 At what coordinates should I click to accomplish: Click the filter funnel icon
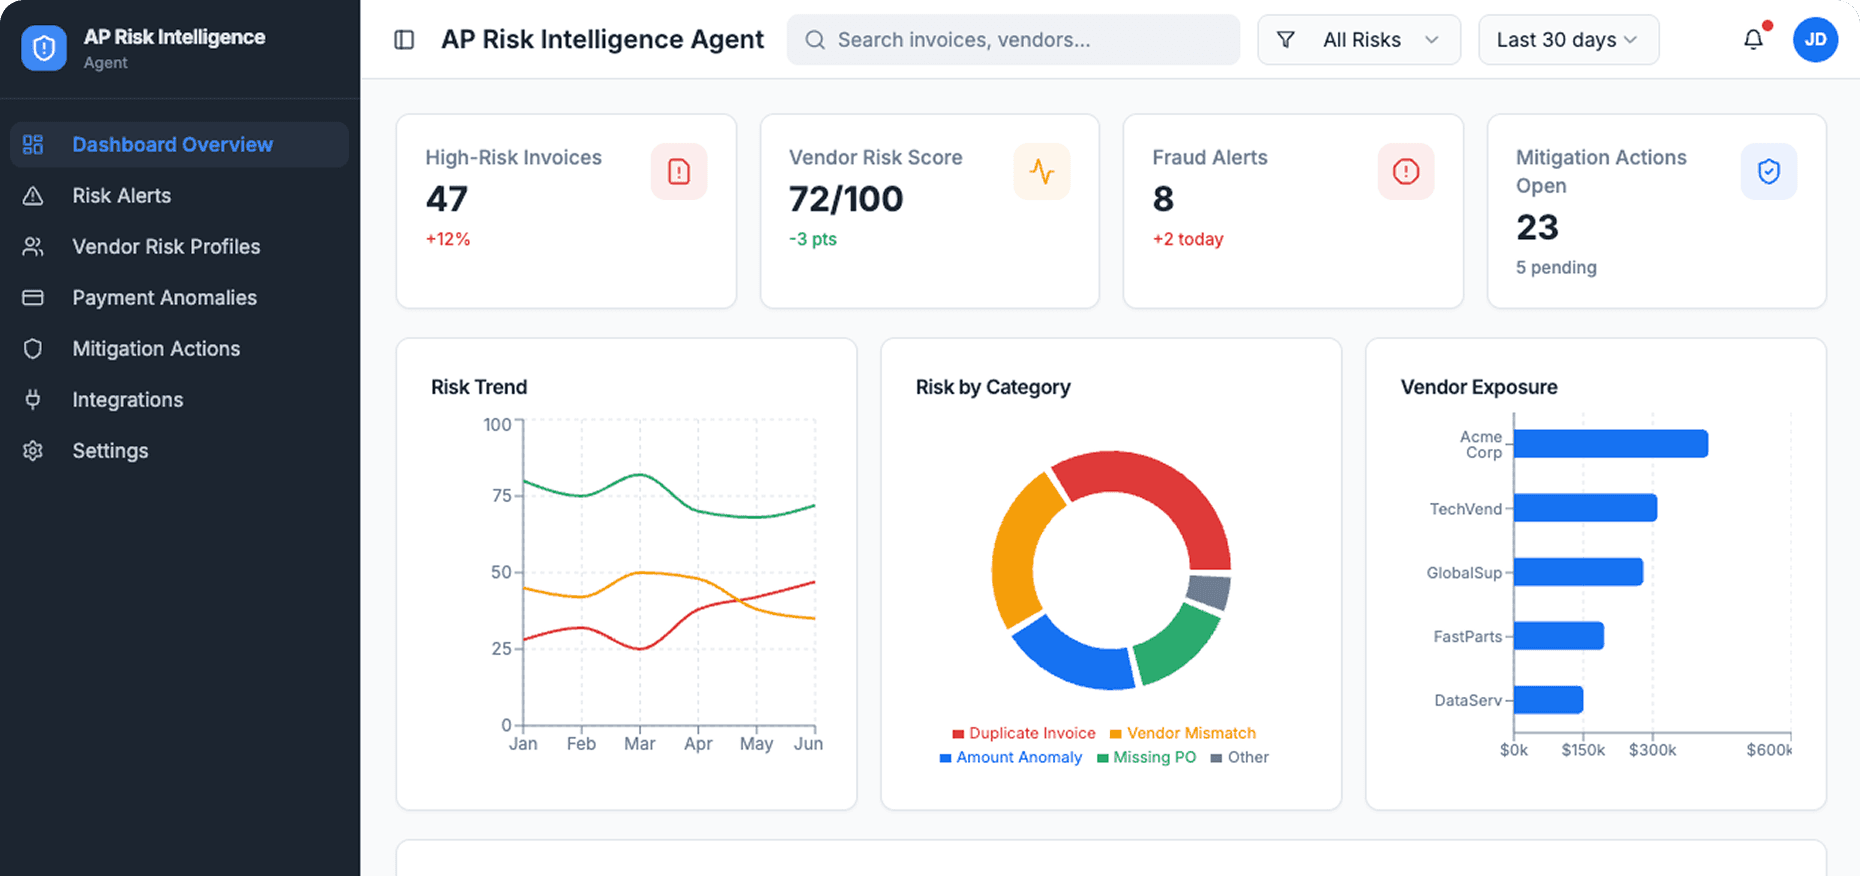1286,40
